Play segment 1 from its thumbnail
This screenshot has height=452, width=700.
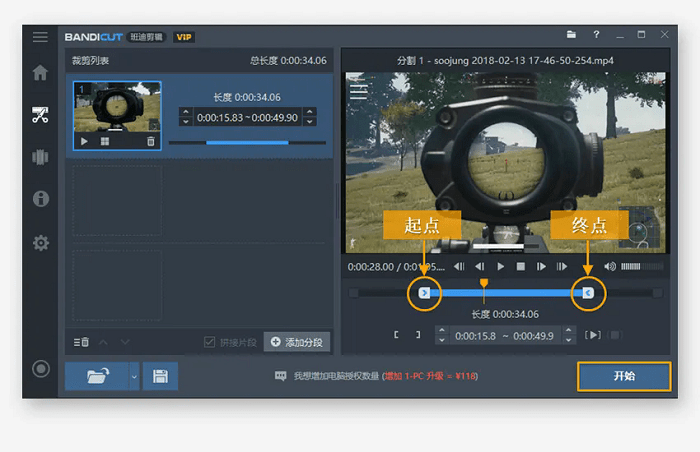pyautogui.click(x=84, y=141)
